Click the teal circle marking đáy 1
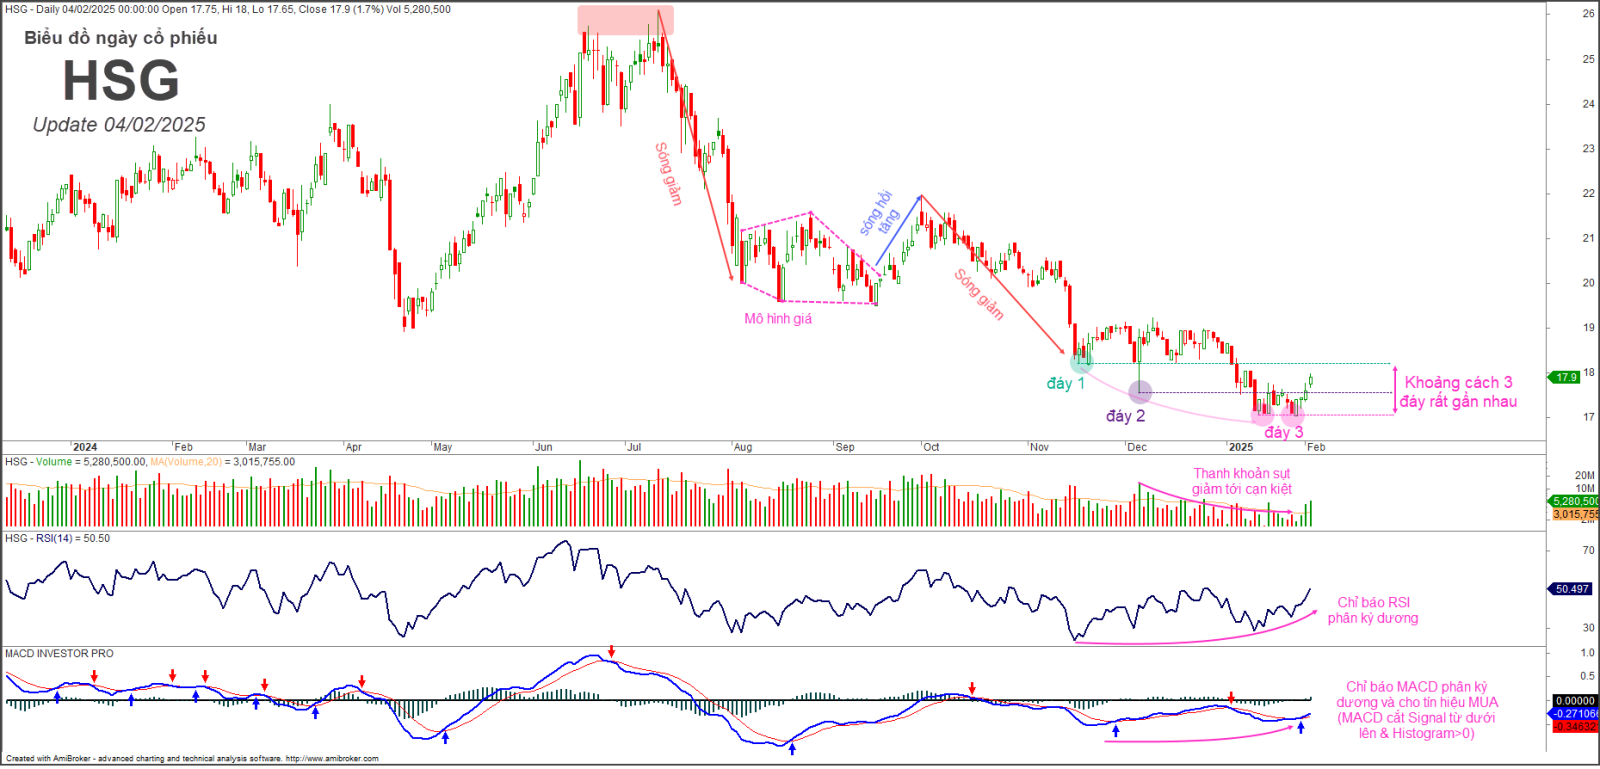 point(1082,362)
